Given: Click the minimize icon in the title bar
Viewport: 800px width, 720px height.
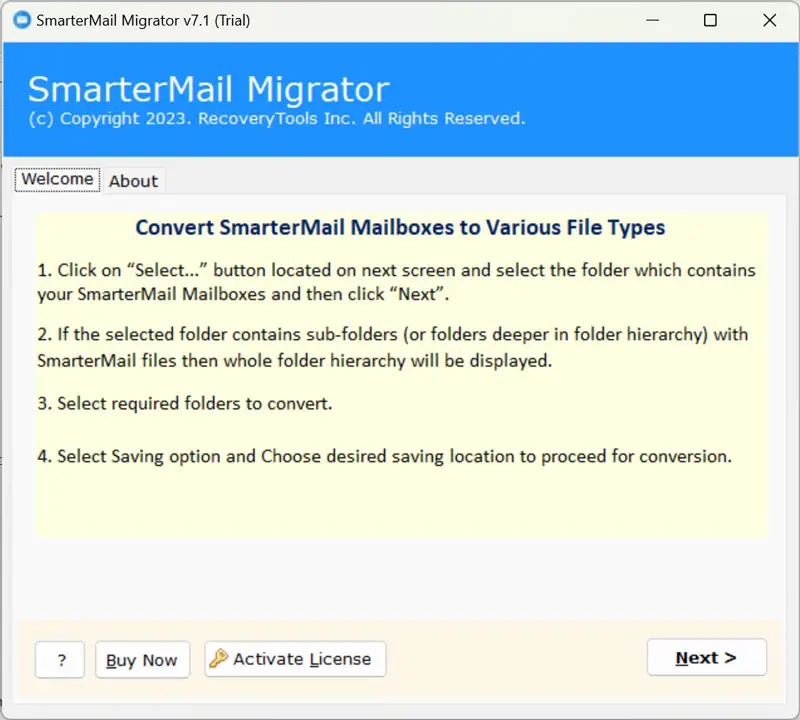Looking at the screenshot, I should tap(652, 20).
